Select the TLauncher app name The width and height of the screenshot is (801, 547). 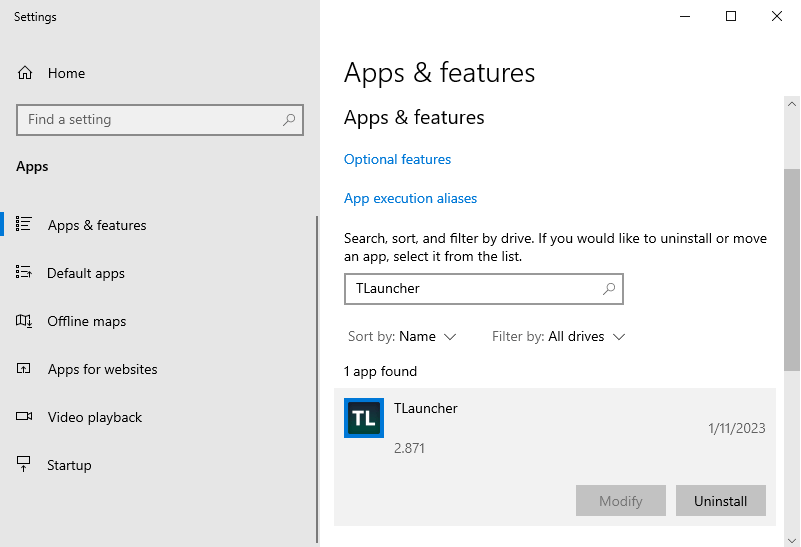point(426,409)
